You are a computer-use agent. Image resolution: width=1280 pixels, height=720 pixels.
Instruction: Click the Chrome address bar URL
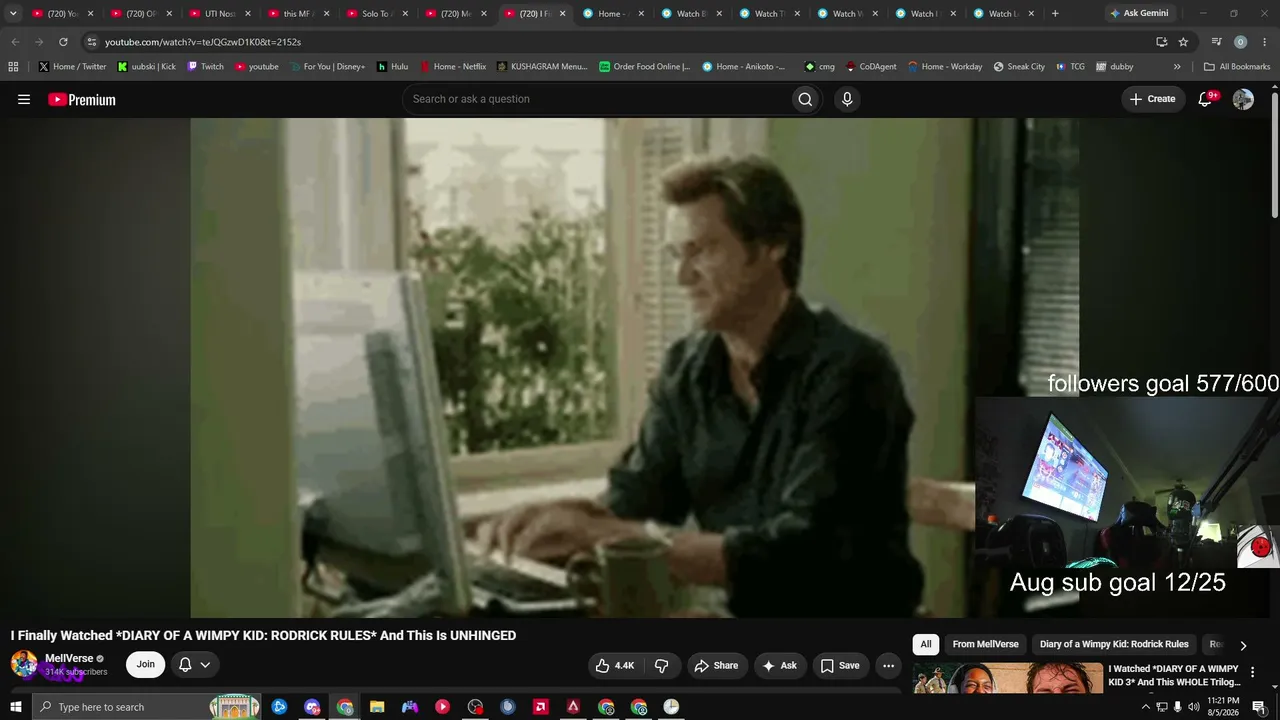(203, 42)
